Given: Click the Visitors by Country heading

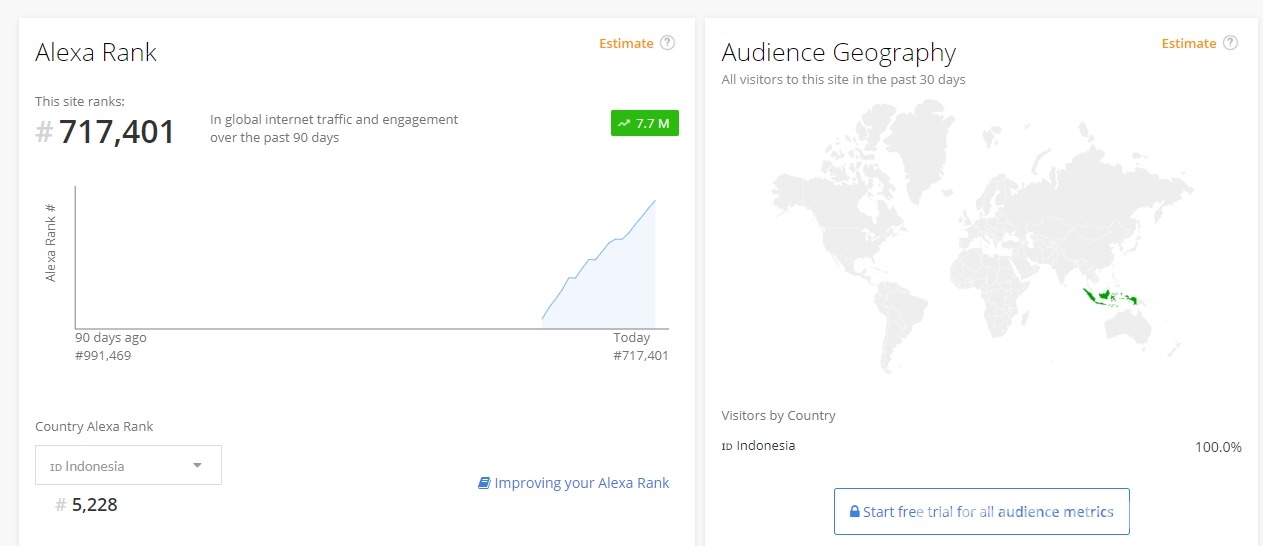Looking at the screenshot, I should click(778, 415).
